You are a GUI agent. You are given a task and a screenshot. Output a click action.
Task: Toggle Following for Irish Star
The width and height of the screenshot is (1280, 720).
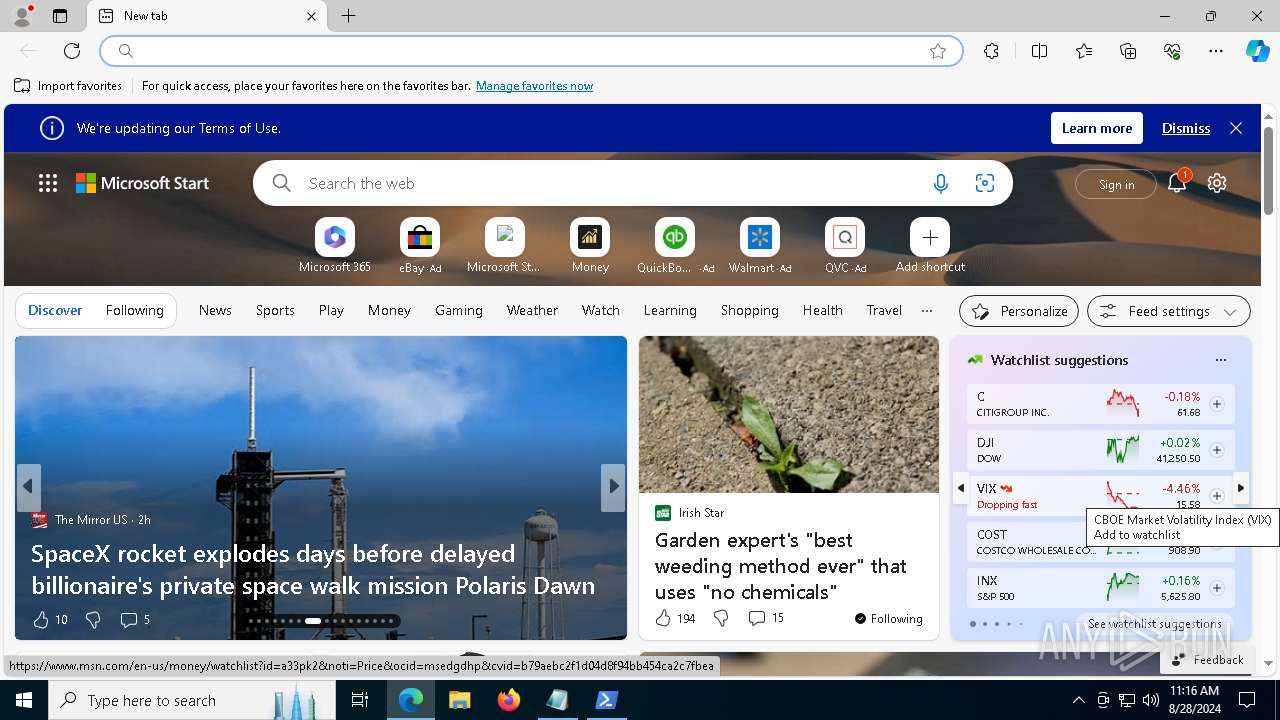tap(889, 618)
